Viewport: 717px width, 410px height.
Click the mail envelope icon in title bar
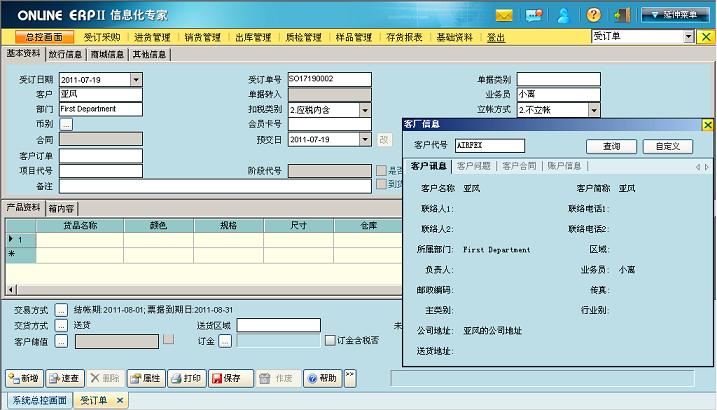click(x=504, y=15)
